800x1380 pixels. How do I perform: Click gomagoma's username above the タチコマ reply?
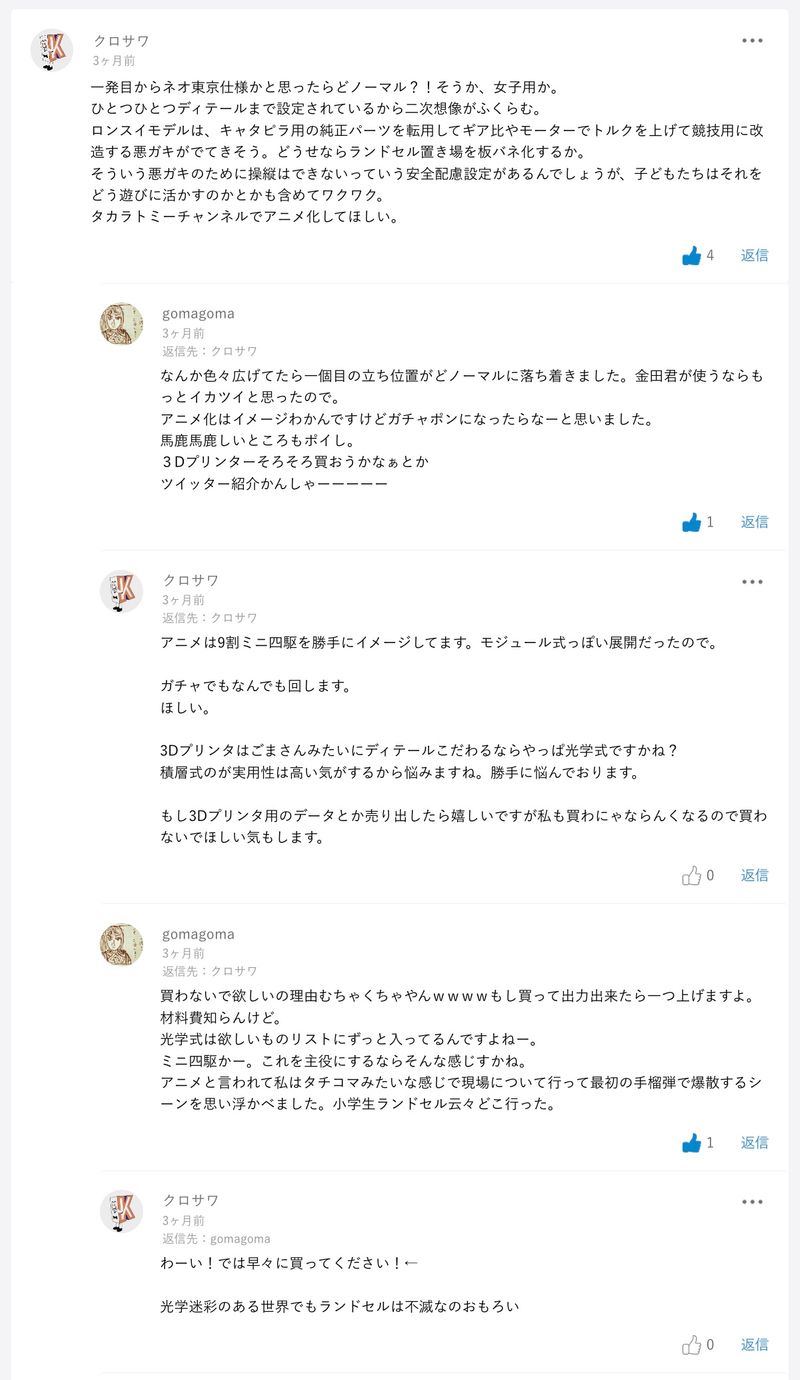[x=198, y=934]
